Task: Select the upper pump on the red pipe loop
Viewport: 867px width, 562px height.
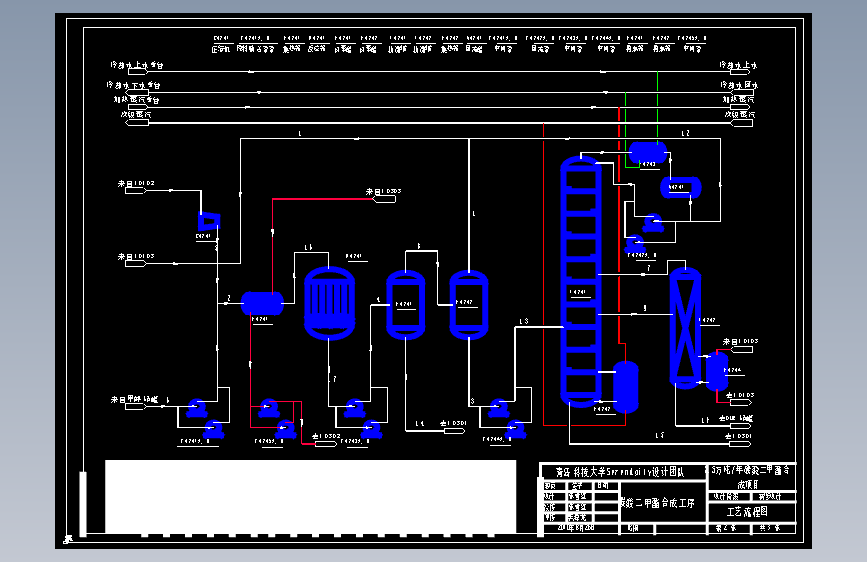Action: tap(268, 409)
